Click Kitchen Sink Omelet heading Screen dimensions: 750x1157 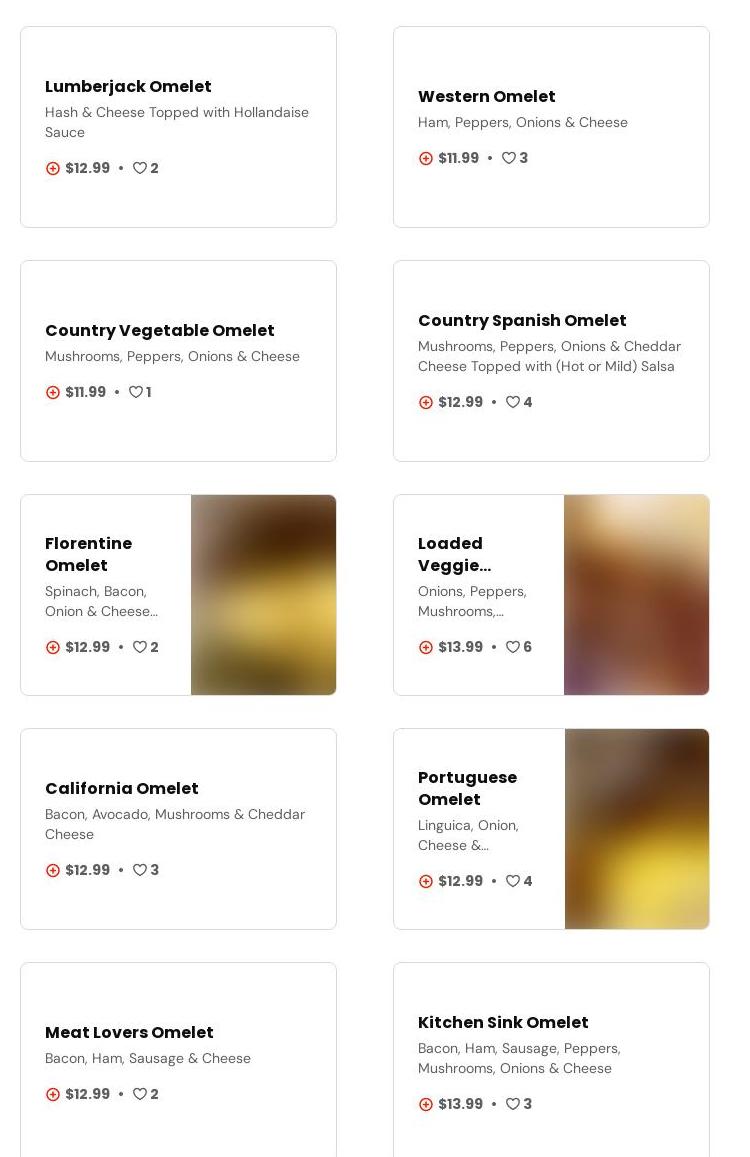pos(503,1023)
